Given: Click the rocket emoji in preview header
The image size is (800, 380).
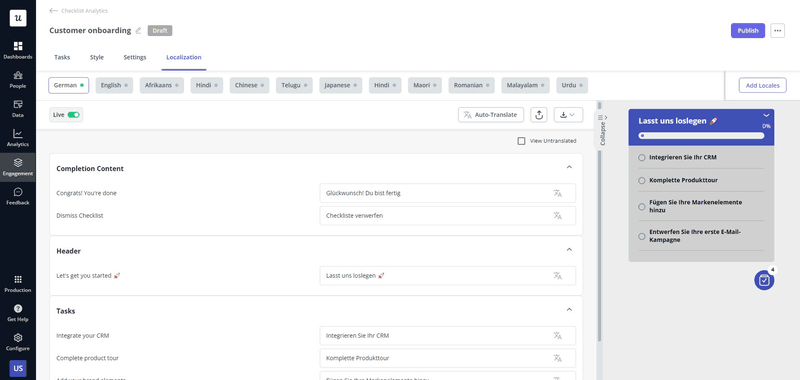Looking at the screenshot, I should [713, 121].
